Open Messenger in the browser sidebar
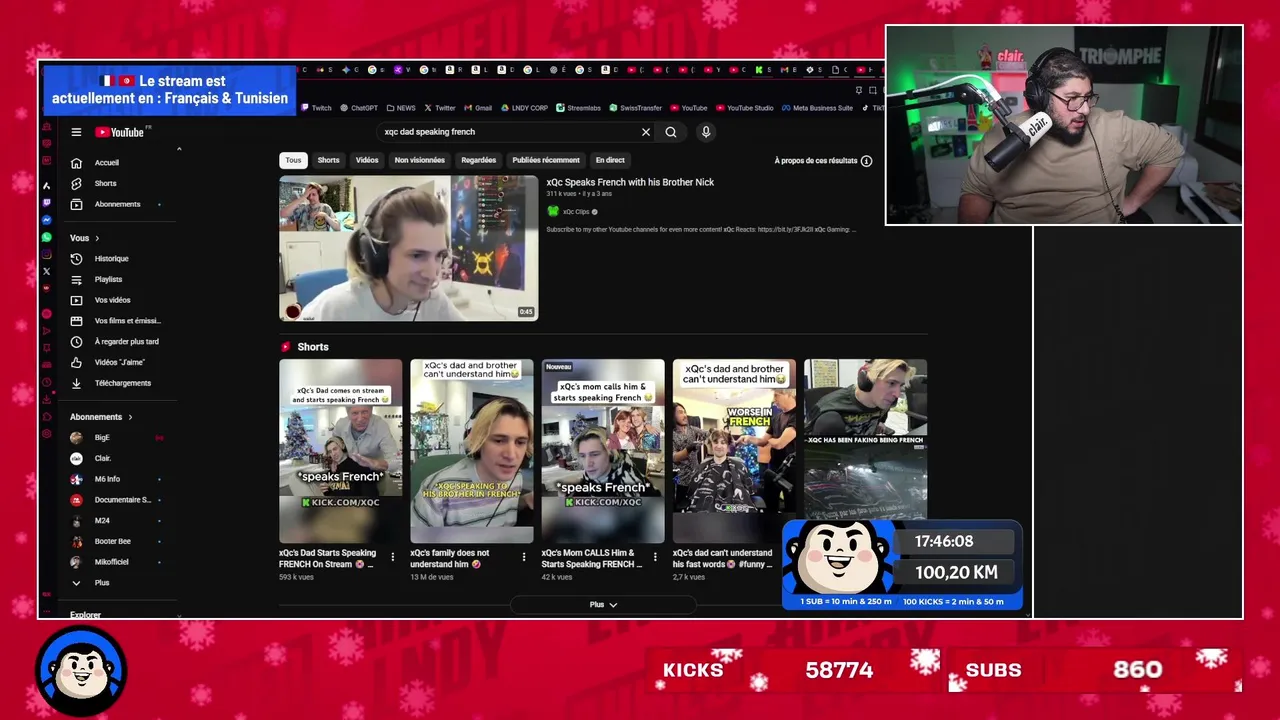Viewport: 1280px width, 720px height. pyautogui.click(x=46, y=220)
